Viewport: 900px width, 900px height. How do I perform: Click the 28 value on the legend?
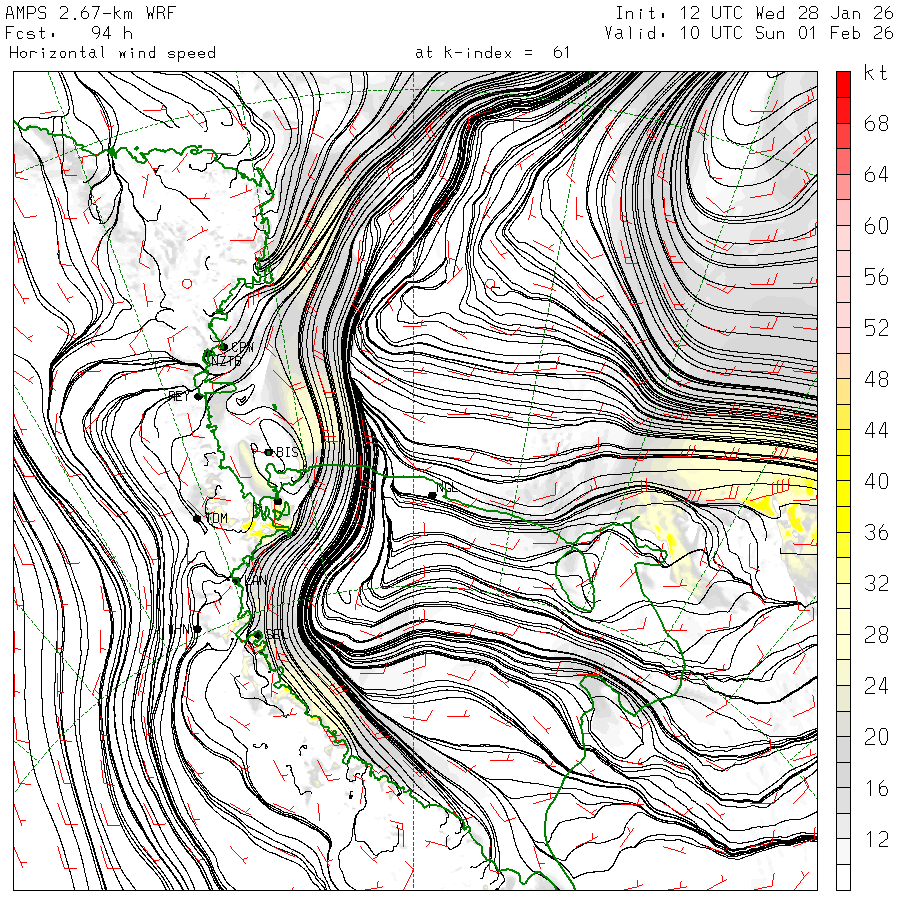[x=876, y=635]
